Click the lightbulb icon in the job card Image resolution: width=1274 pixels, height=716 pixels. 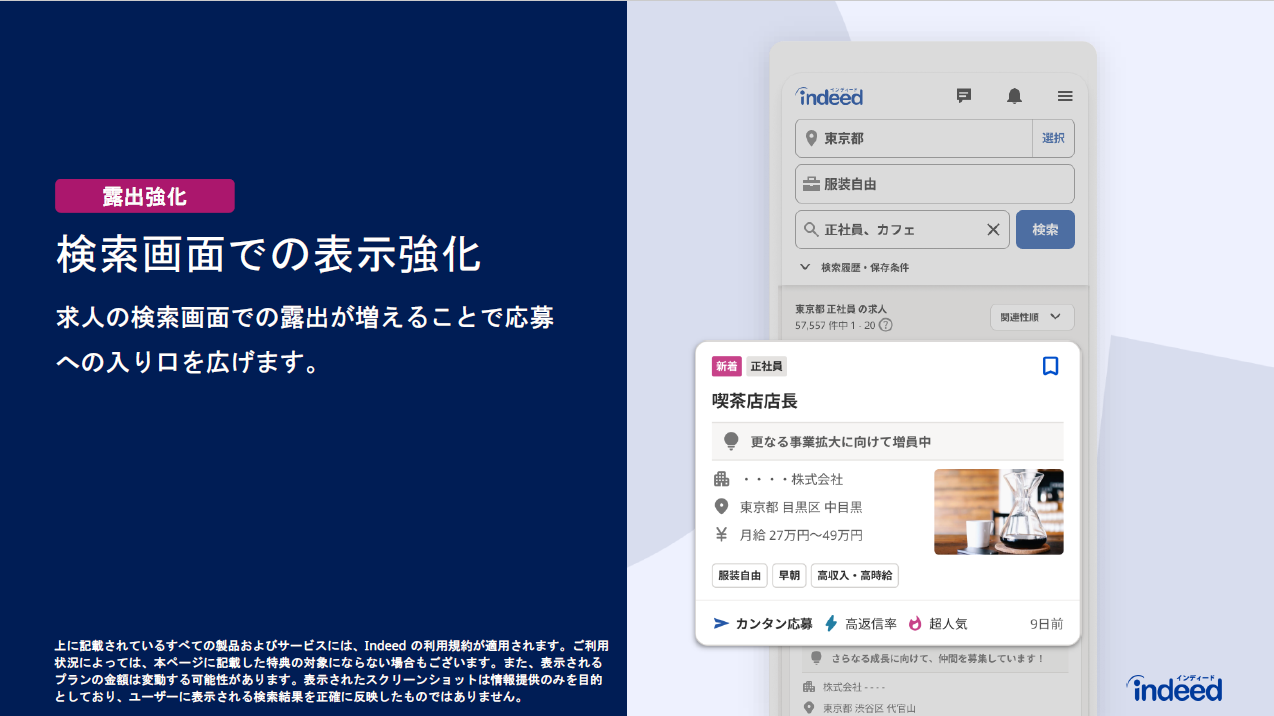tap(731, 441)
